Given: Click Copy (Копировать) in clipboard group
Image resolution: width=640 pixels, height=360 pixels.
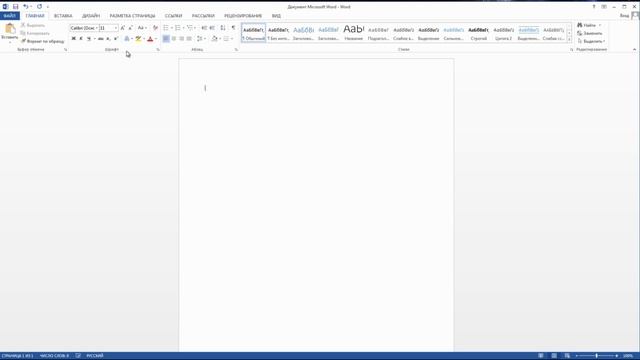Looking at the screenshot, I should (35, 33).
